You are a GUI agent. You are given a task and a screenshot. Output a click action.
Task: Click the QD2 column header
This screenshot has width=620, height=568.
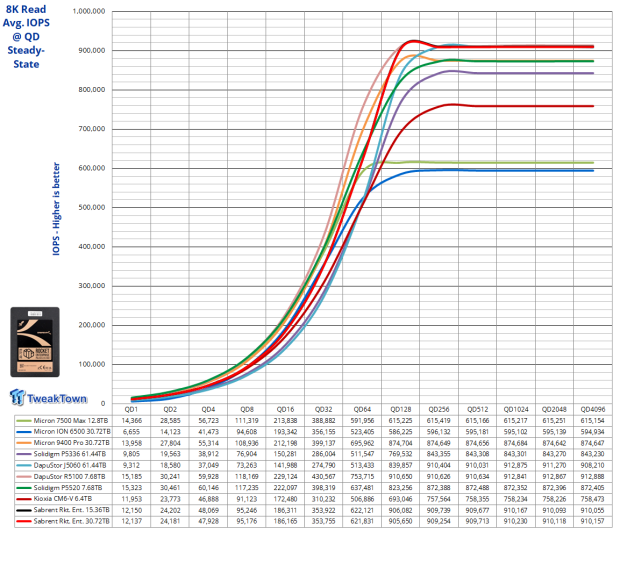tap(170, 409)
